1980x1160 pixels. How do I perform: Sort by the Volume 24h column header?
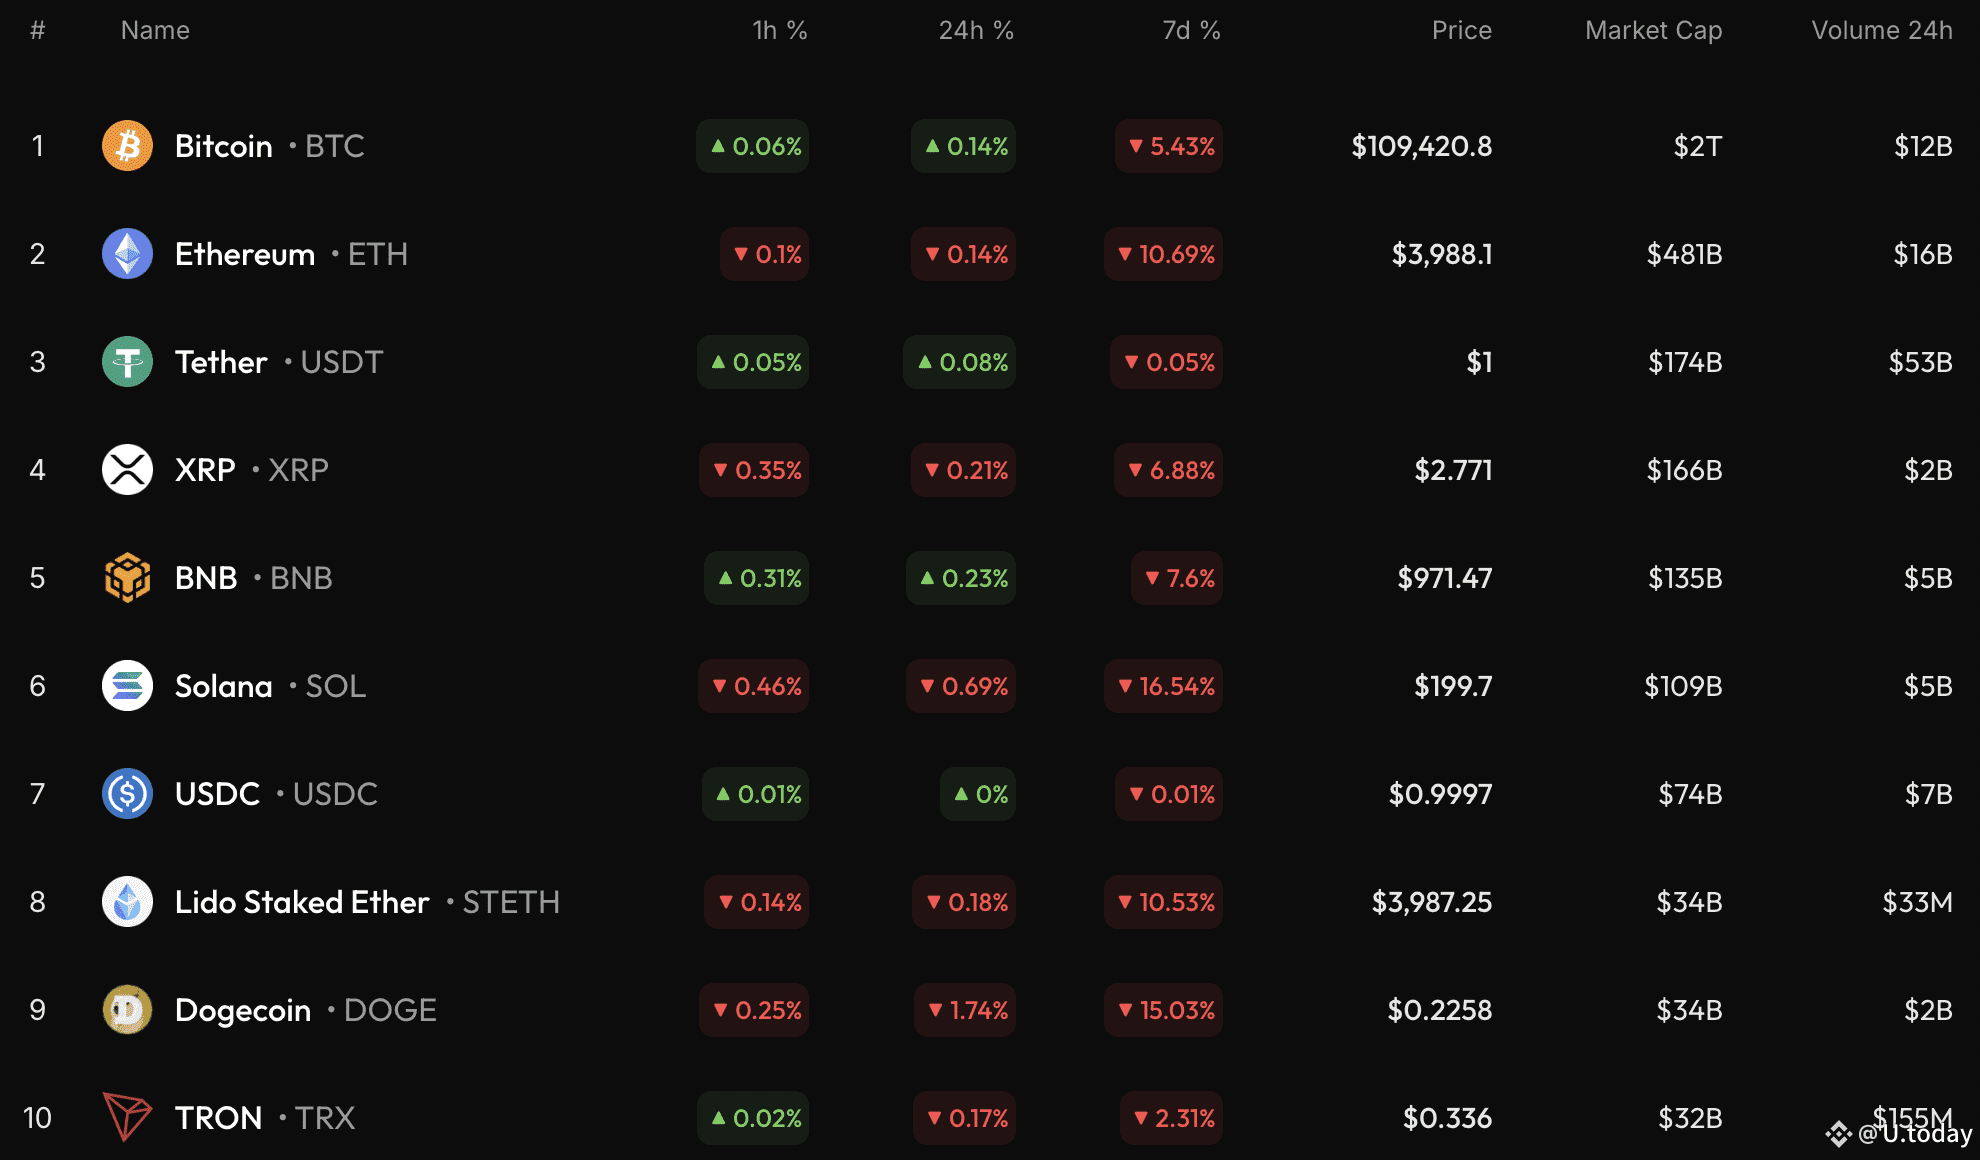(1882, 30)
